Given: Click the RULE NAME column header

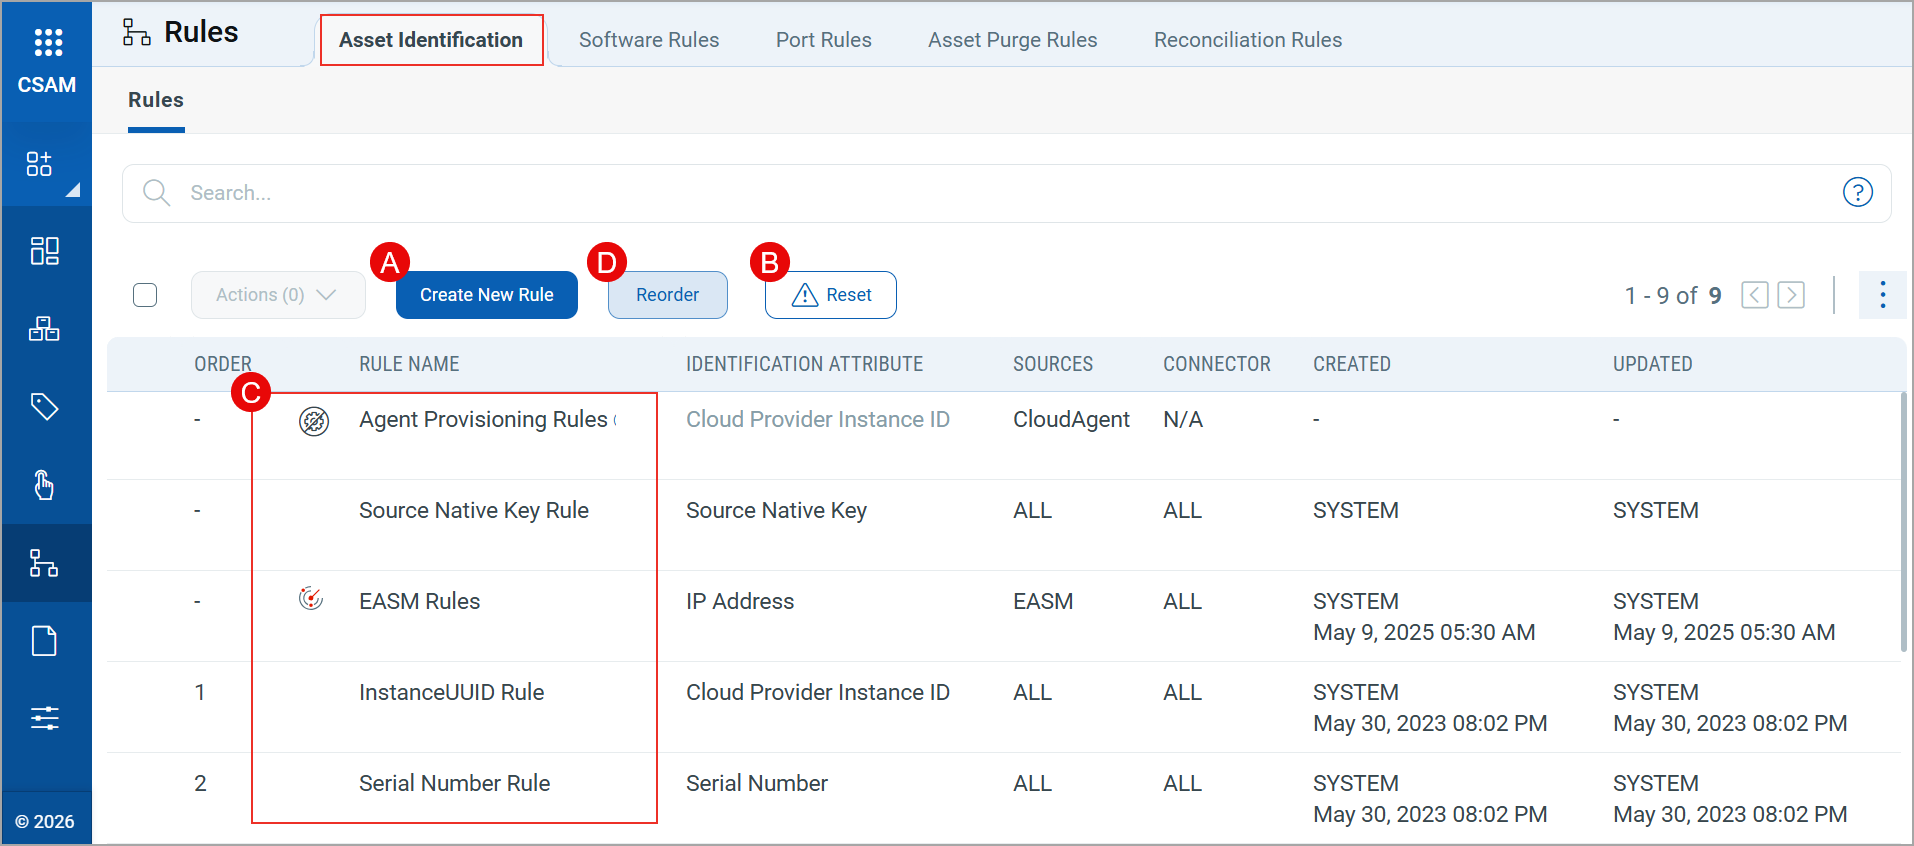Looking at the screenshot, I should coord(410,364).
